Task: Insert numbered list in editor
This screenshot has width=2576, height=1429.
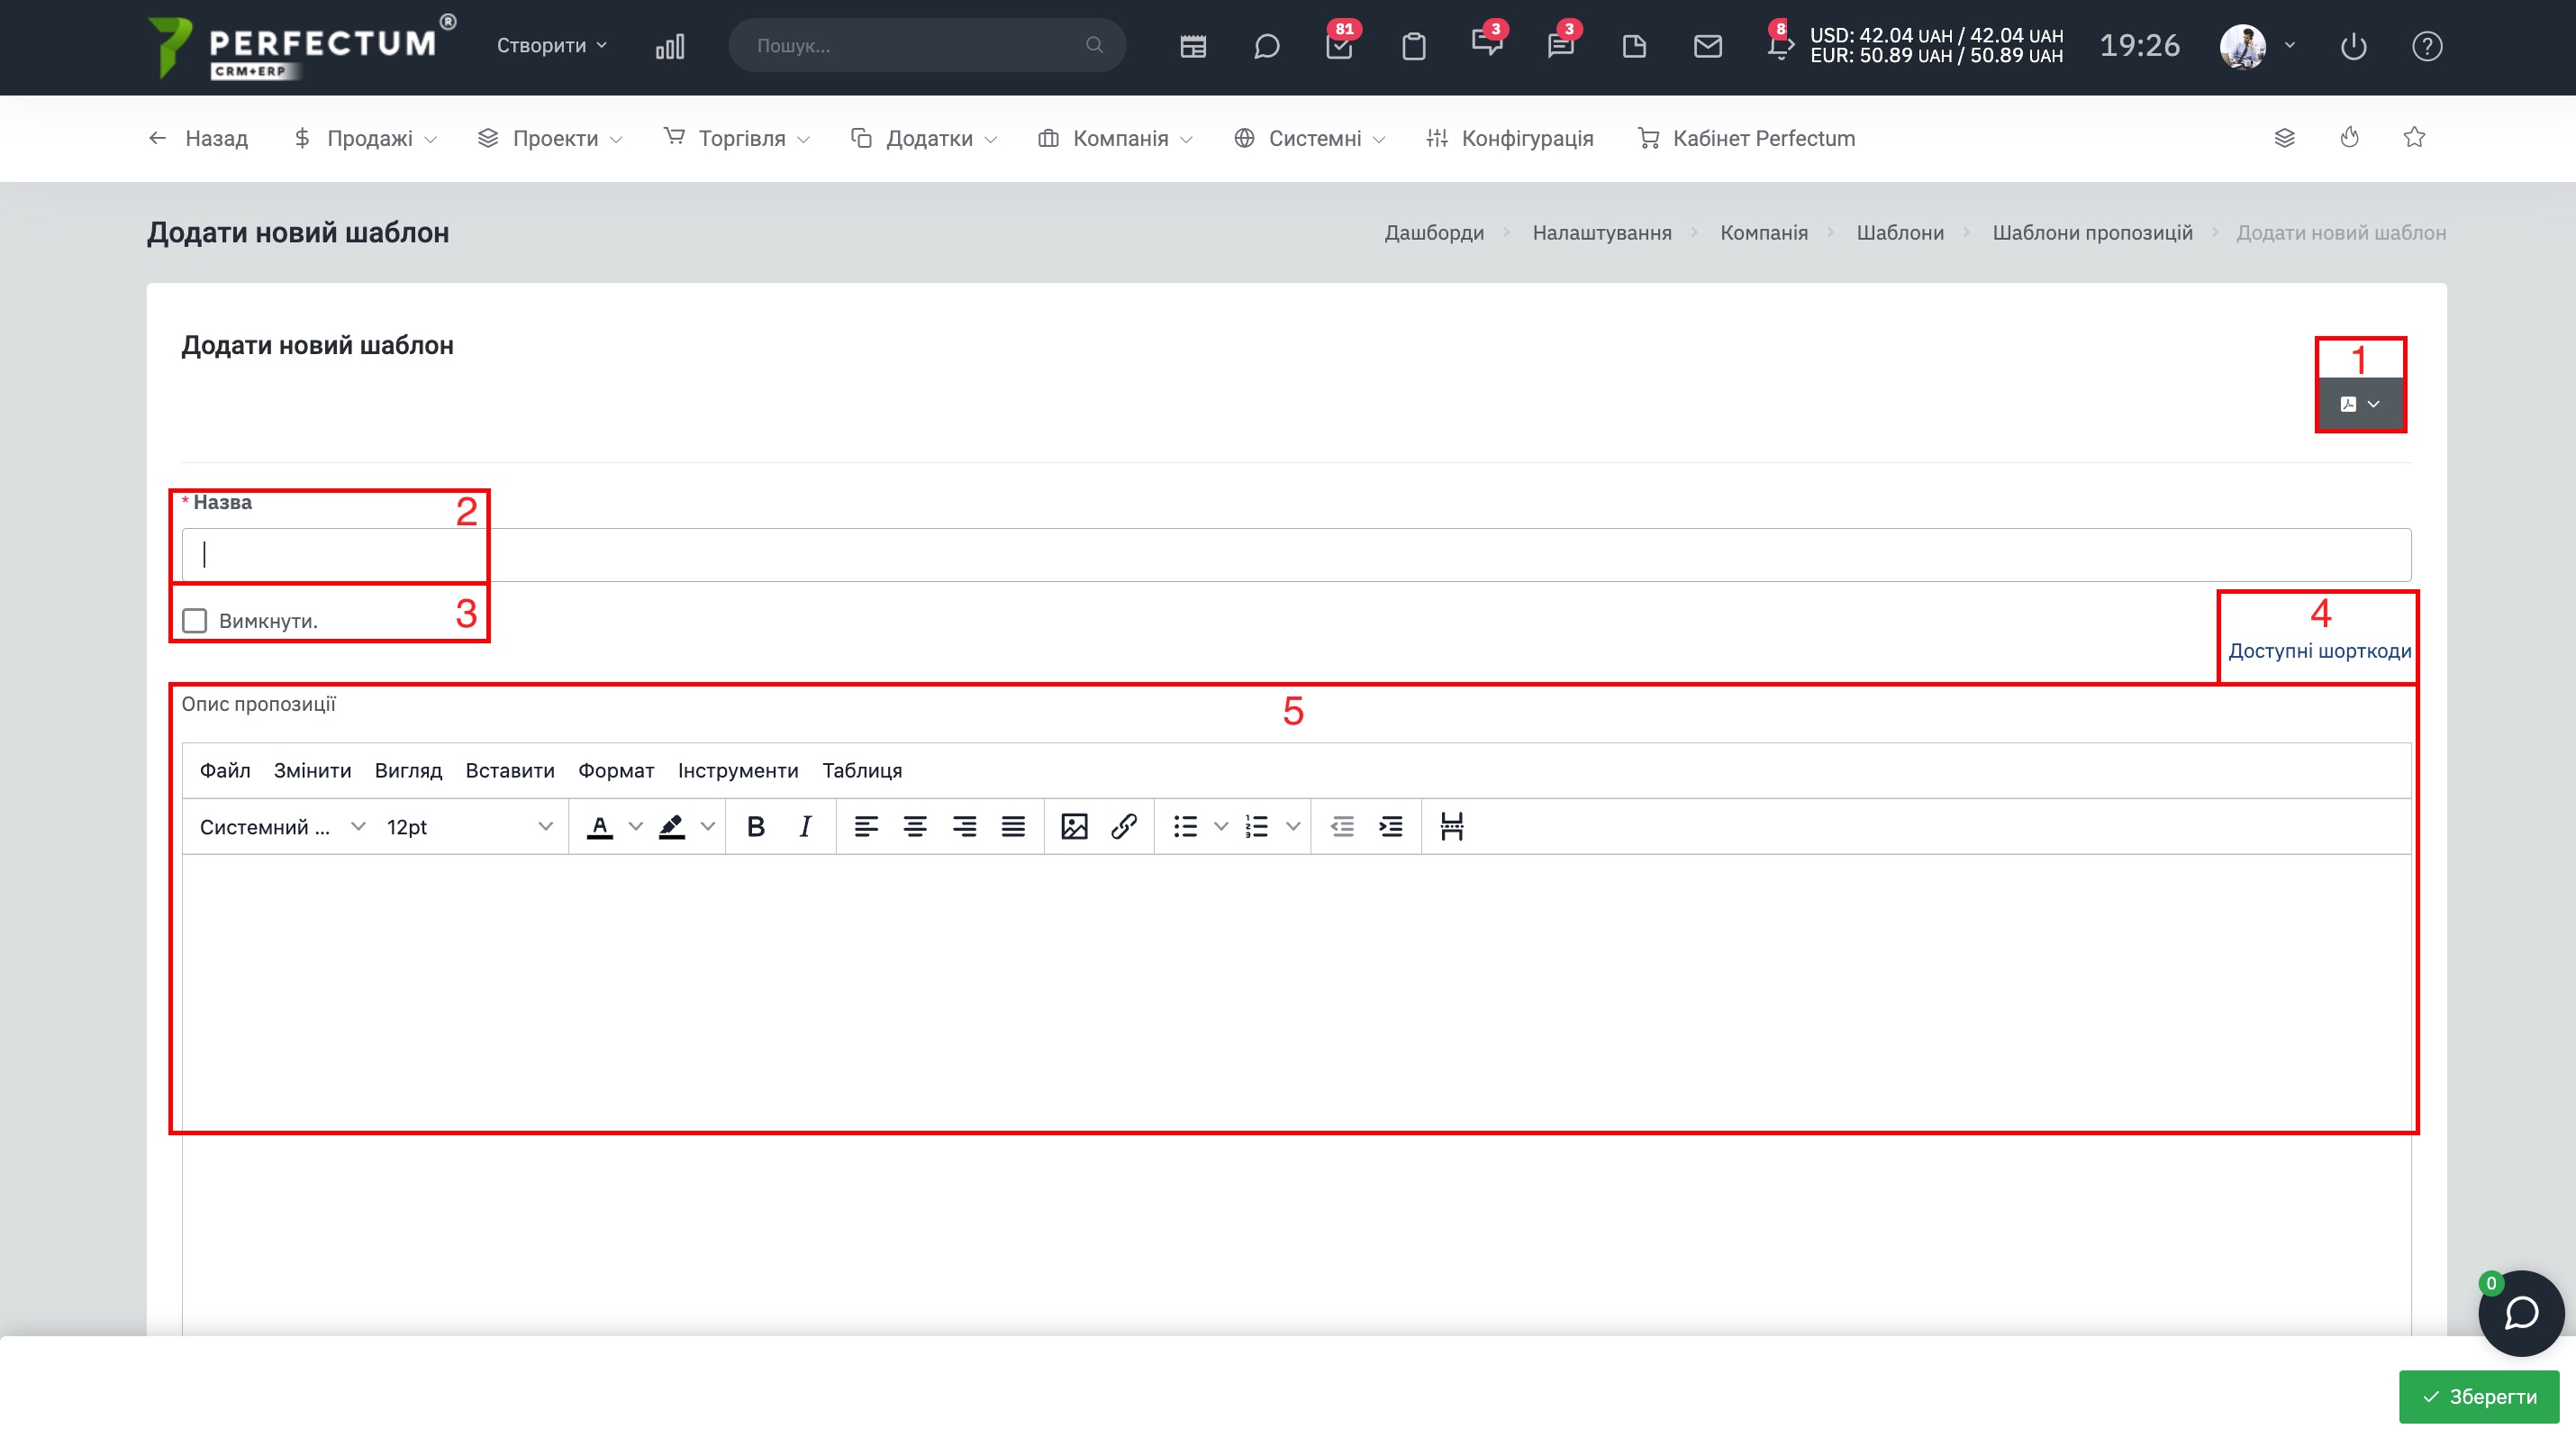Action: click(1257, 826)
